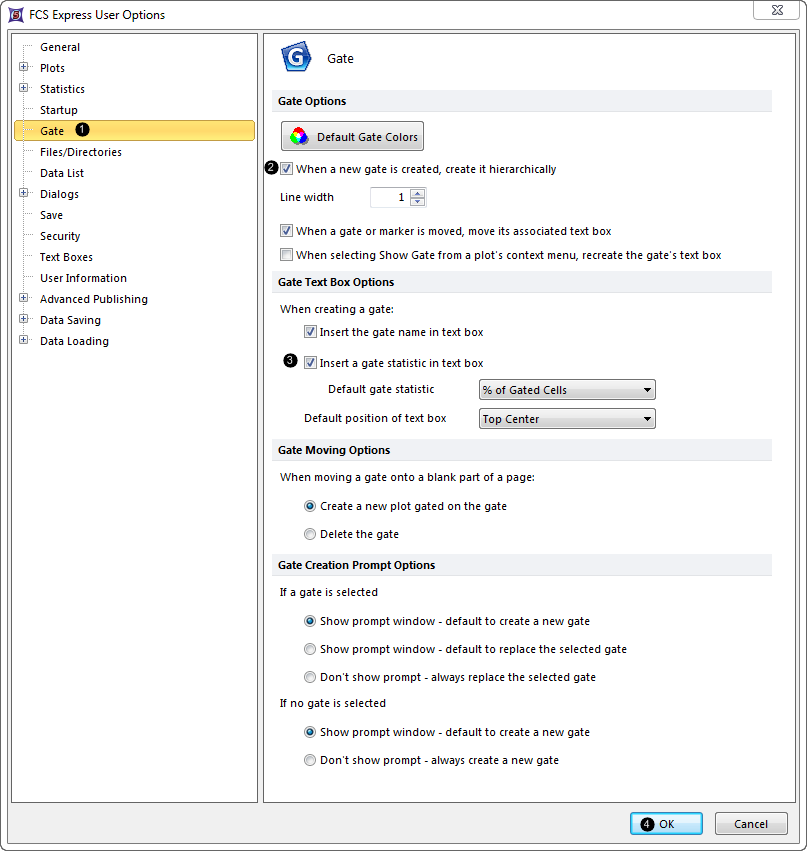Toggle hierarchical gate creation checkbox

pyautogui.click(x=287, y=169)
